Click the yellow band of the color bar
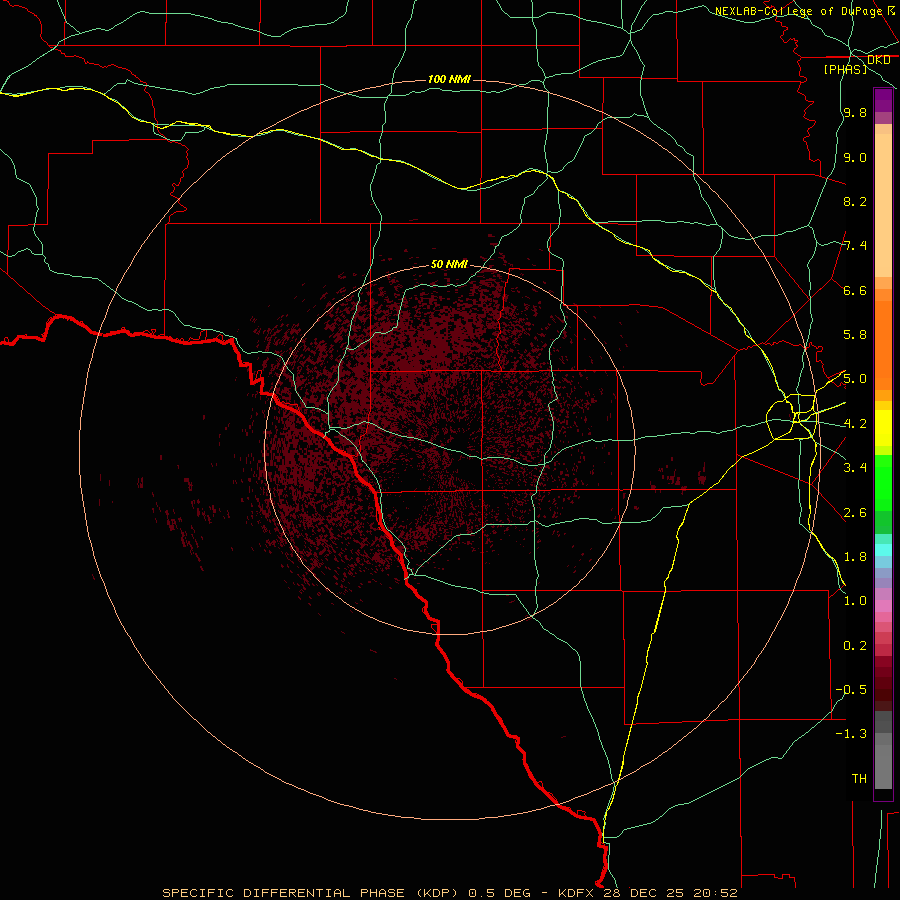900x900 pixels. (883, 428)
